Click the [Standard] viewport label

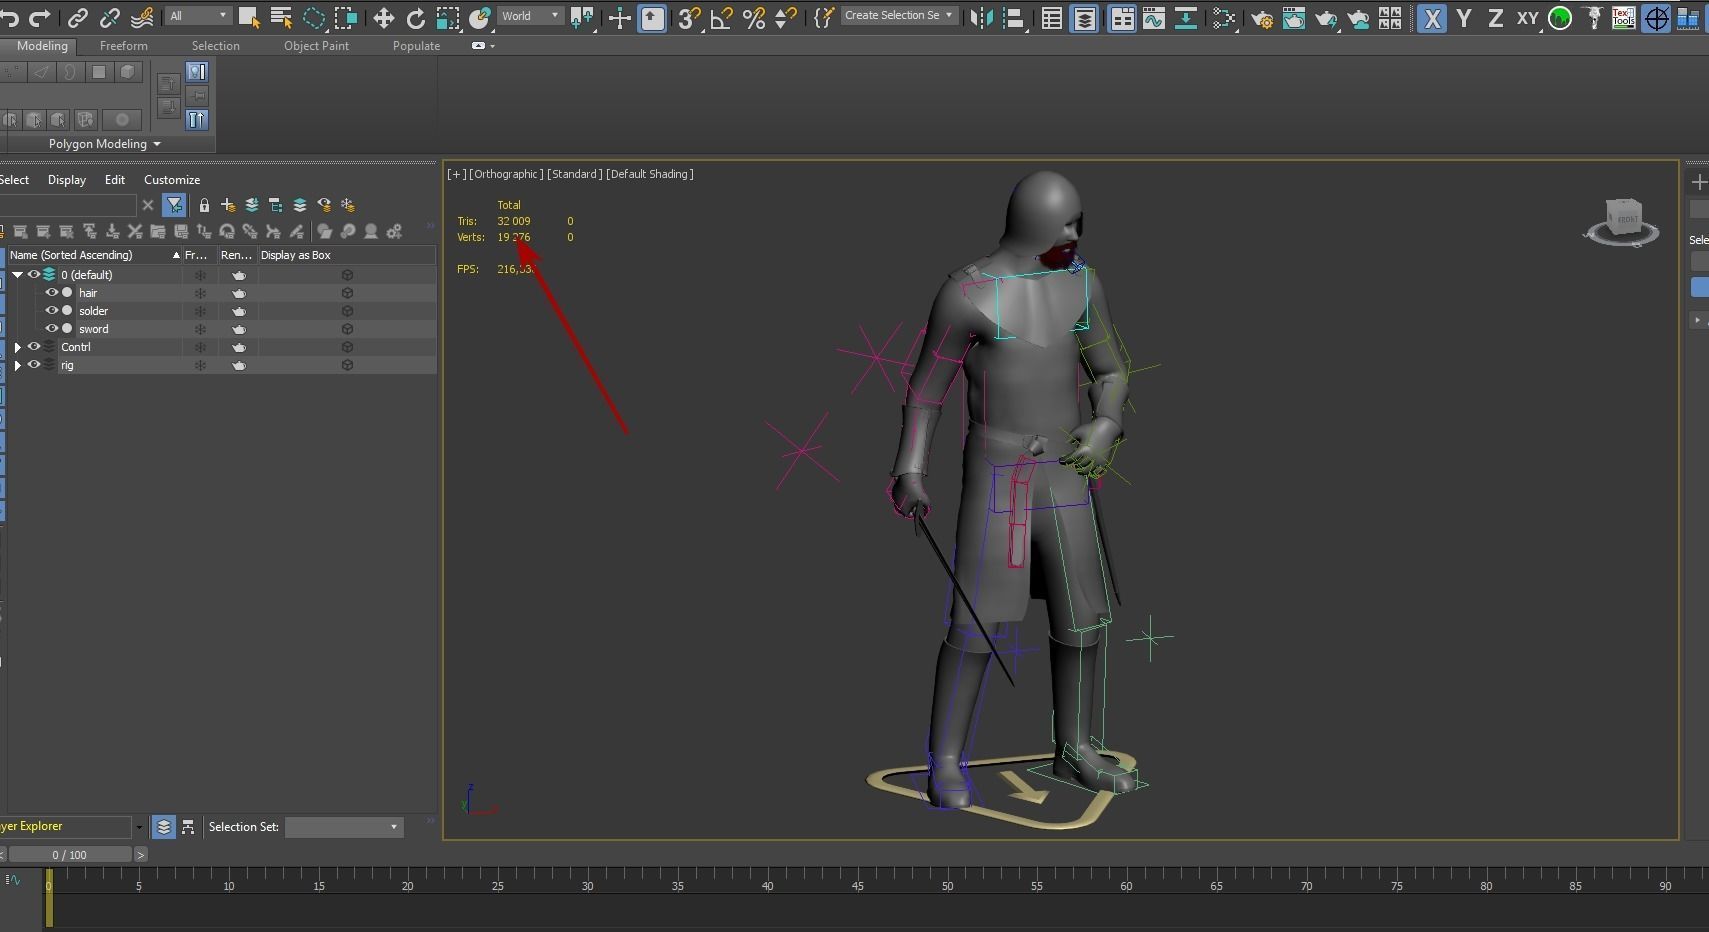(575, 174)
